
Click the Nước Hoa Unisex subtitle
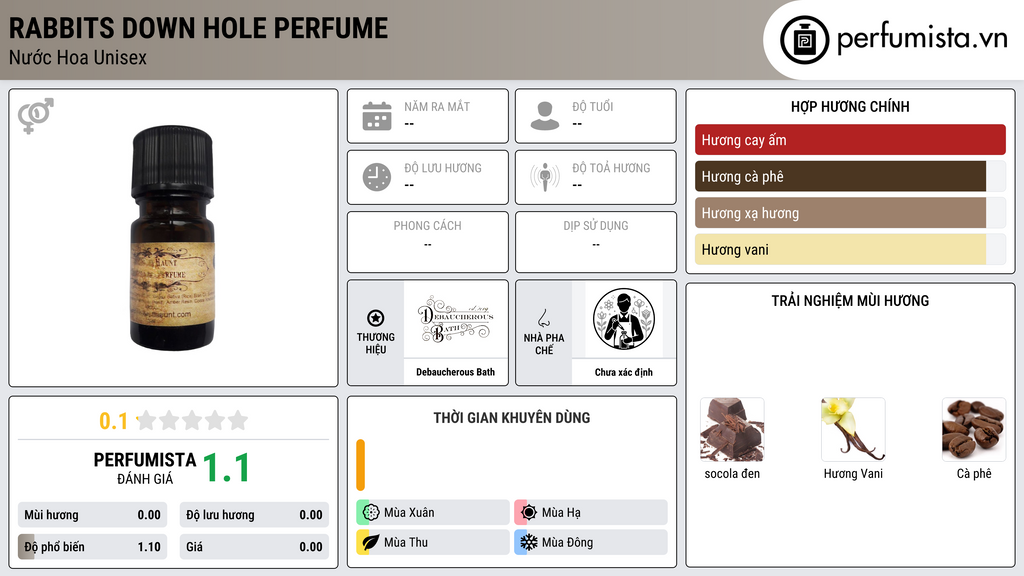(x=78, y=58)
